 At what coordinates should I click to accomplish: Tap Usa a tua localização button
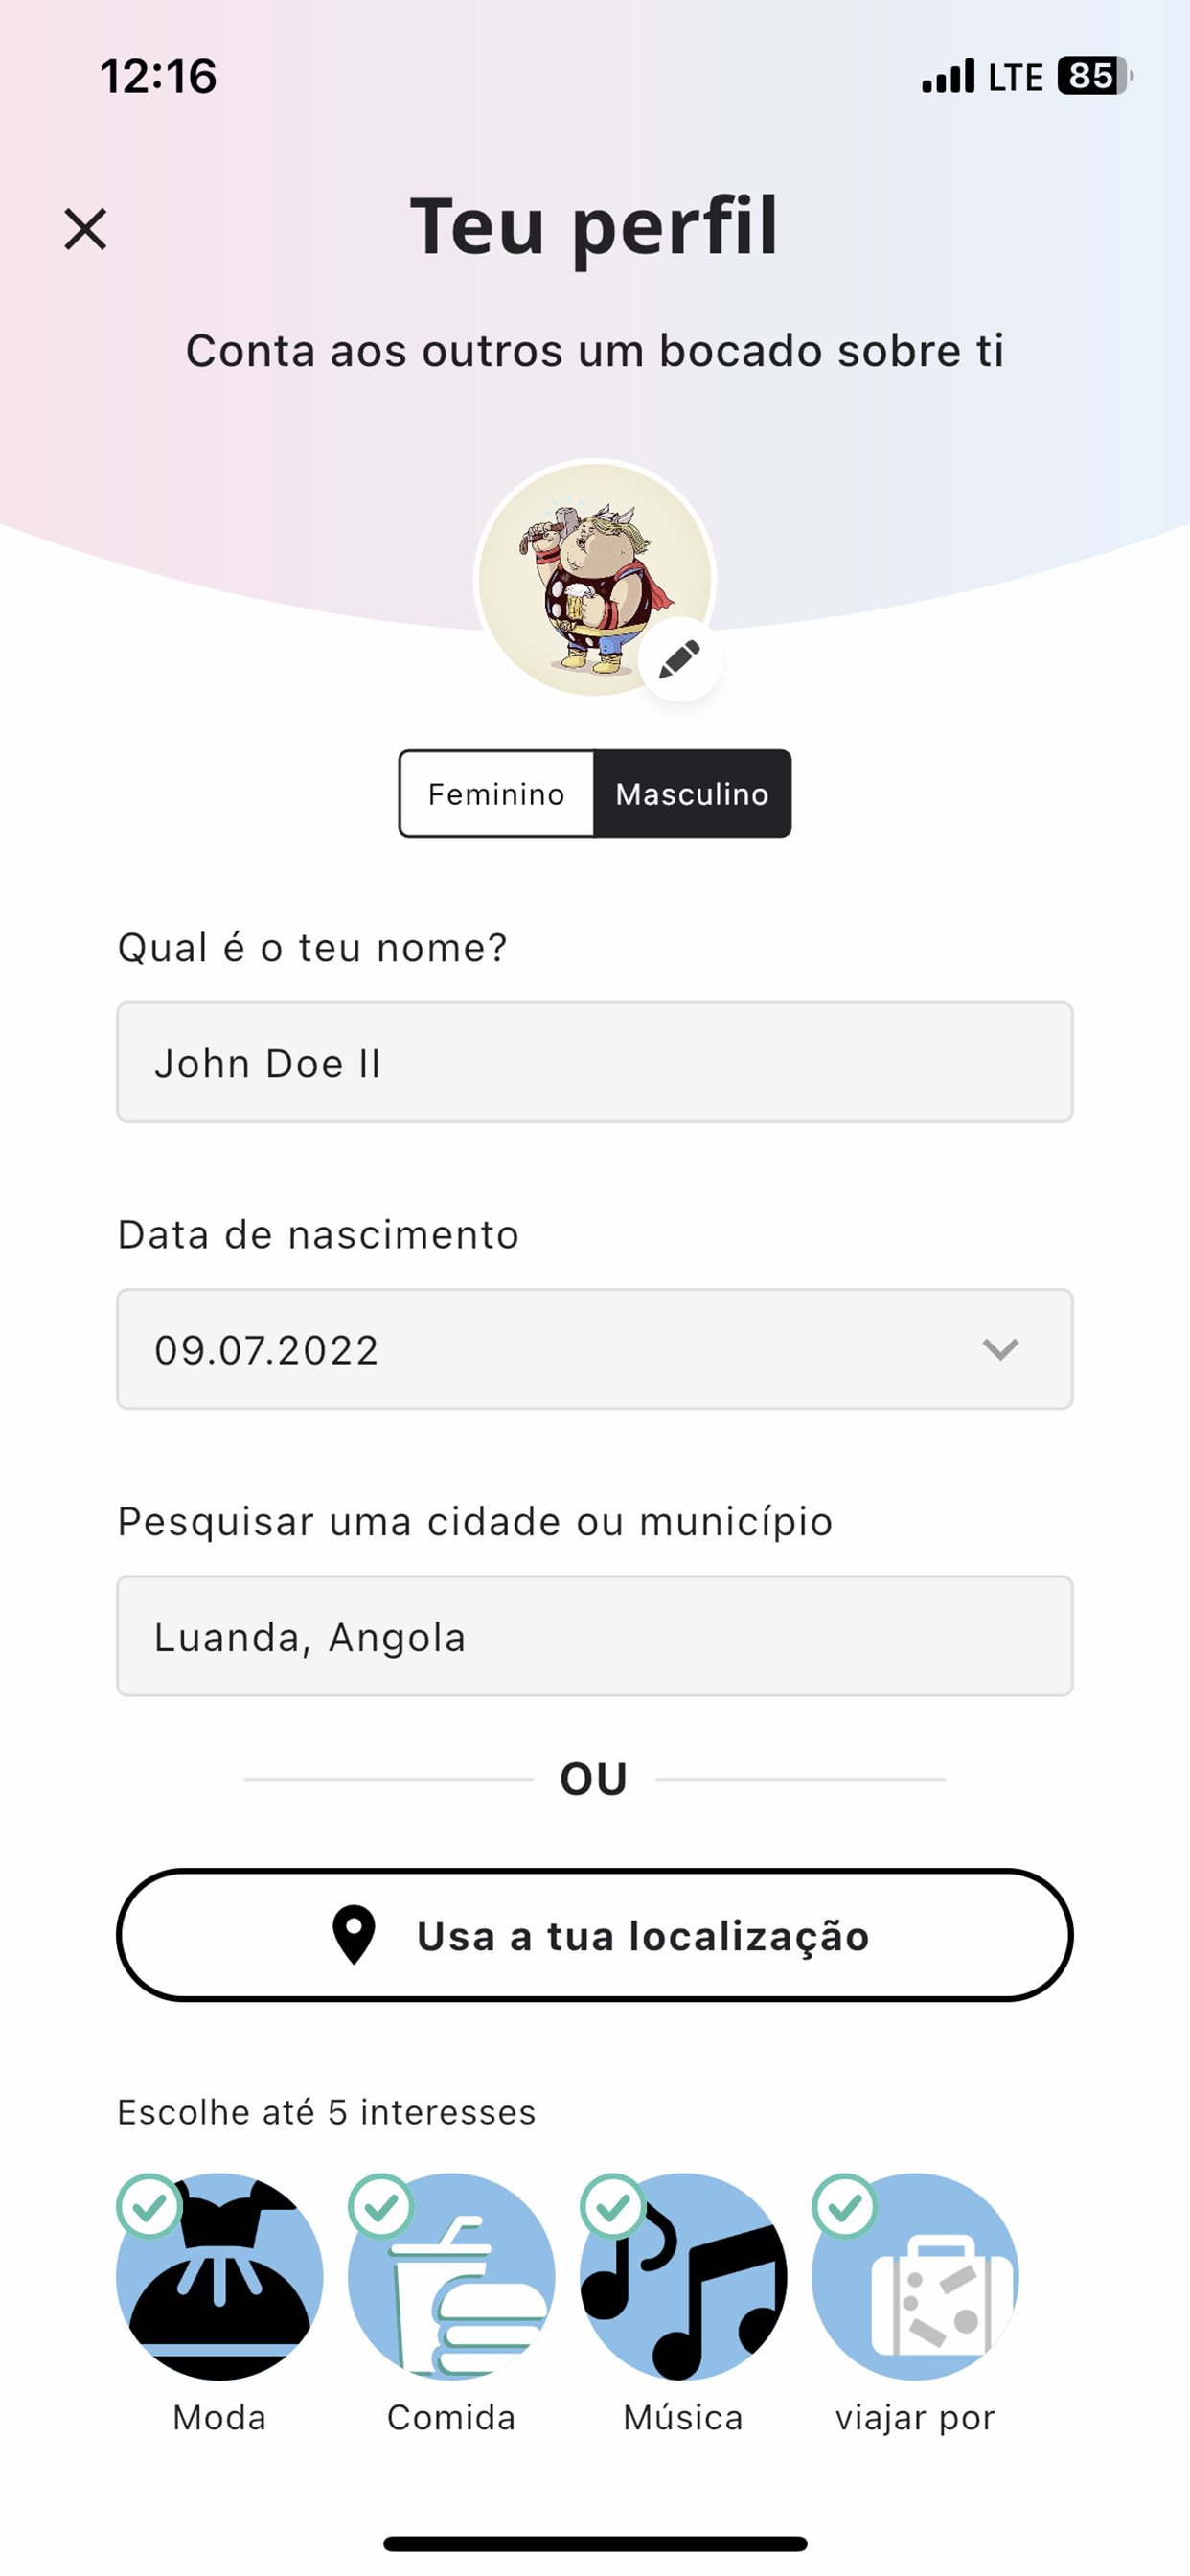click(x=595, y=1935)
